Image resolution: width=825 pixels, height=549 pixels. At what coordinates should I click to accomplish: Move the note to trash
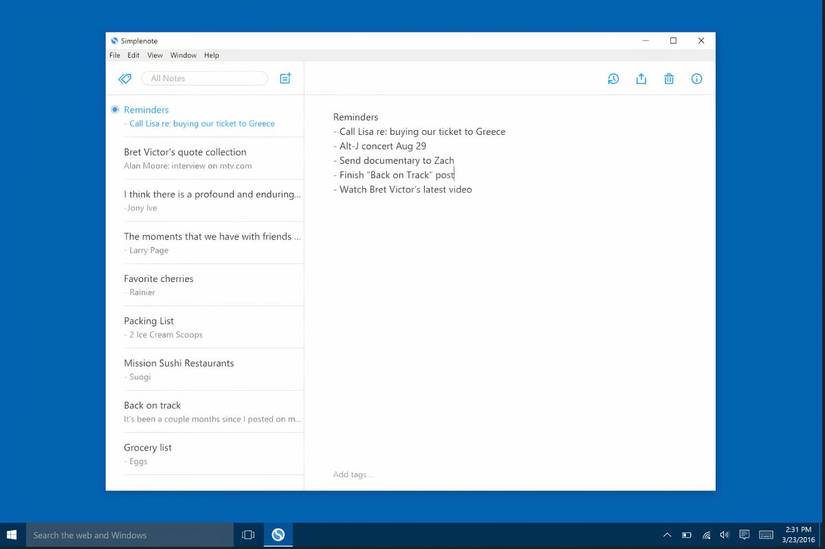pos(669,79)
